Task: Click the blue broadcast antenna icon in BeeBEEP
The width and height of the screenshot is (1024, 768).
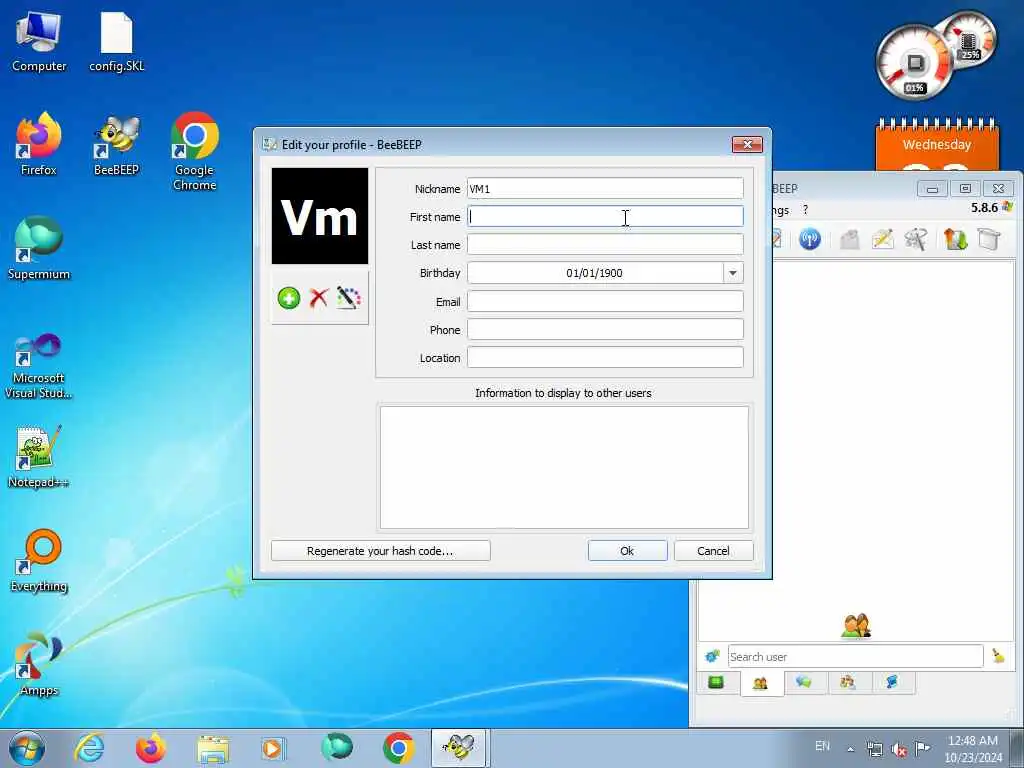Action: pos(810,239)
